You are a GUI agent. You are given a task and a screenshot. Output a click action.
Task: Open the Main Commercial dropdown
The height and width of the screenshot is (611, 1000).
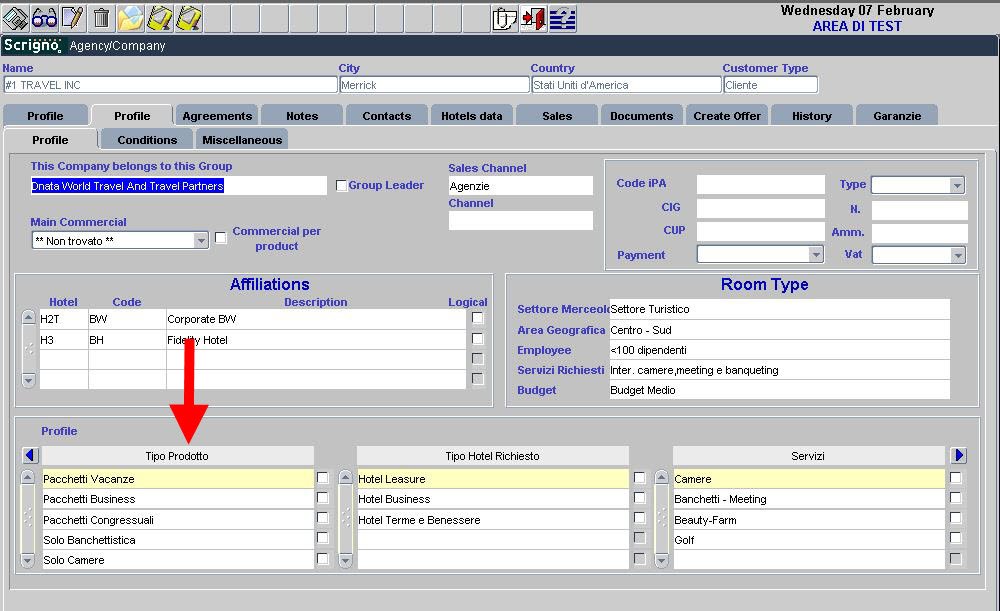tap(201, 240)
